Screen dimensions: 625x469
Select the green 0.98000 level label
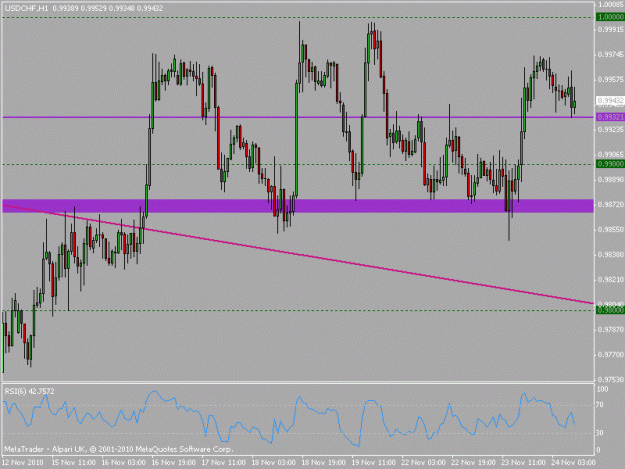click(x=610, y=310)
